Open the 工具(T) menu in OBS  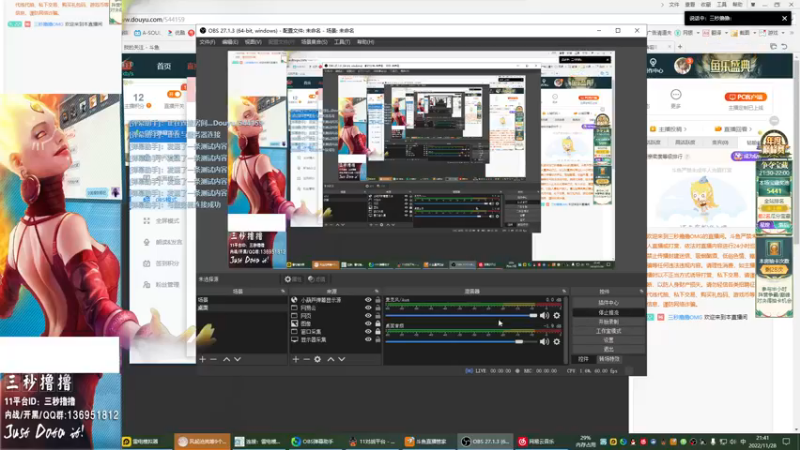click(342, 42)
